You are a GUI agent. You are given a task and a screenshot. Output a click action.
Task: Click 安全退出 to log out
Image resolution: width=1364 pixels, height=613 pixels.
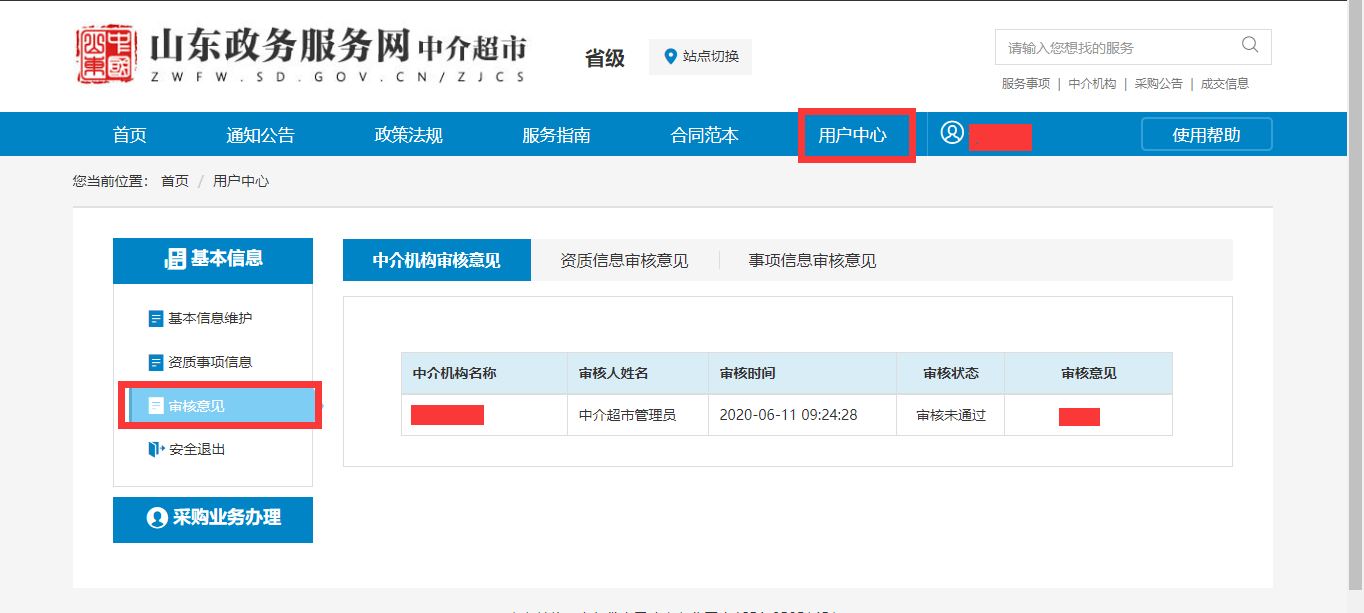click(197, 450)
